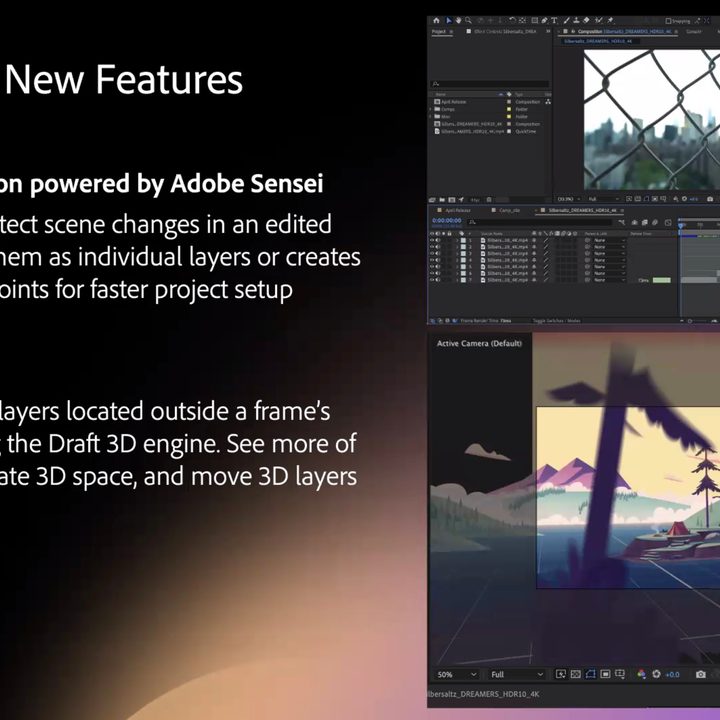The height and width of the screenshot is (720, 720).
Task: Click the New Composition icon below Project panel
Action: [452, 200]
